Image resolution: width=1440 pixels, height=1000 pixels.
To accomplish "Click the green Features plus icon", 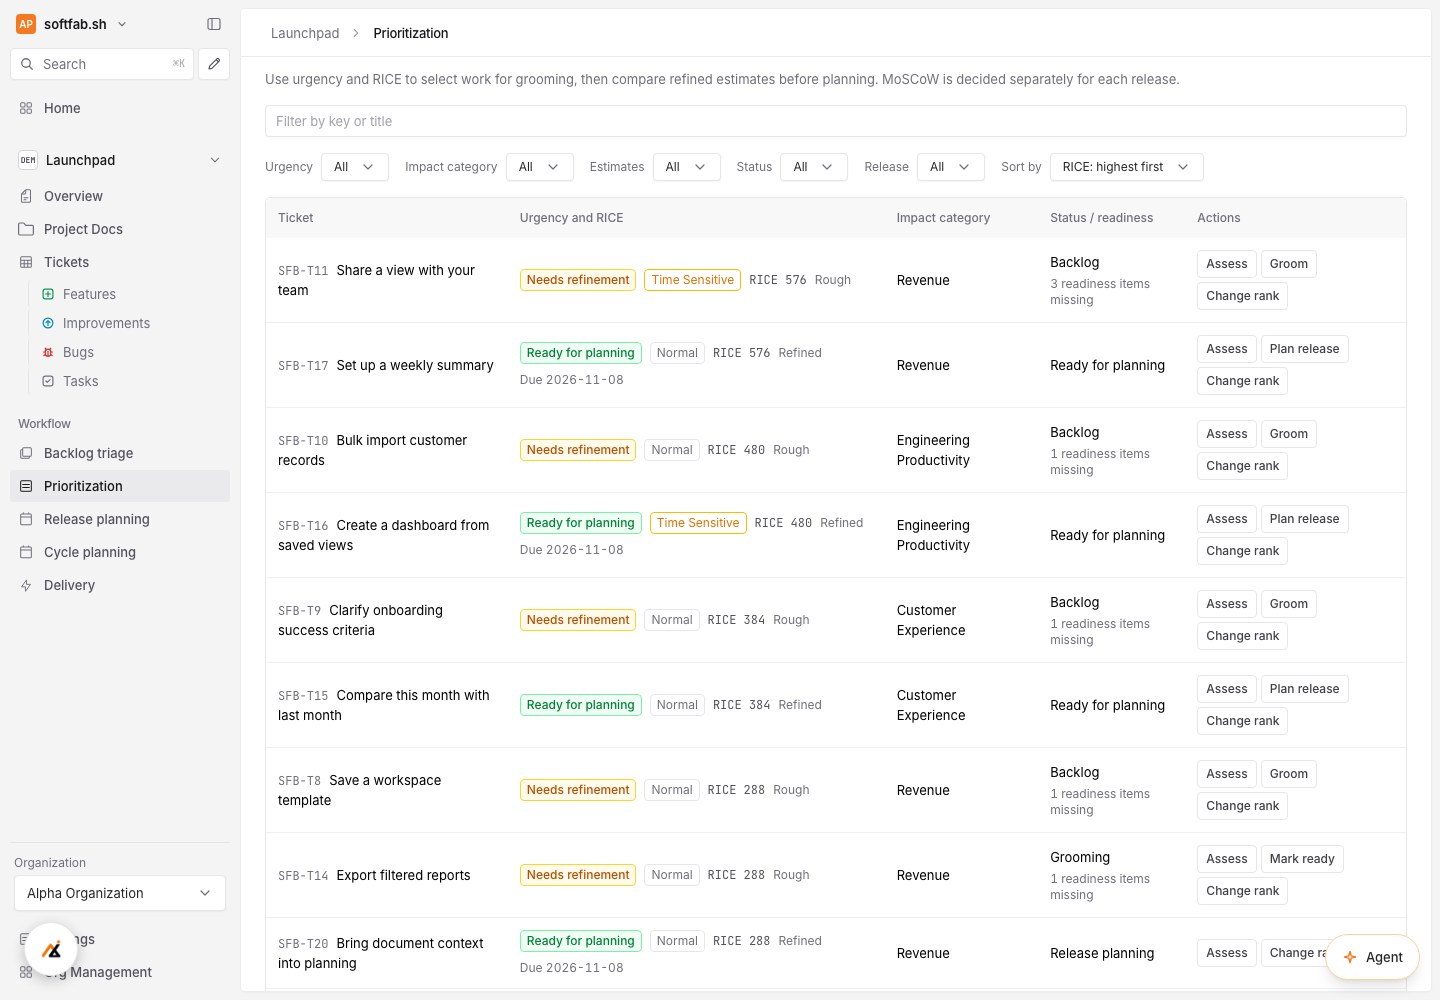I will pos(48,294).
